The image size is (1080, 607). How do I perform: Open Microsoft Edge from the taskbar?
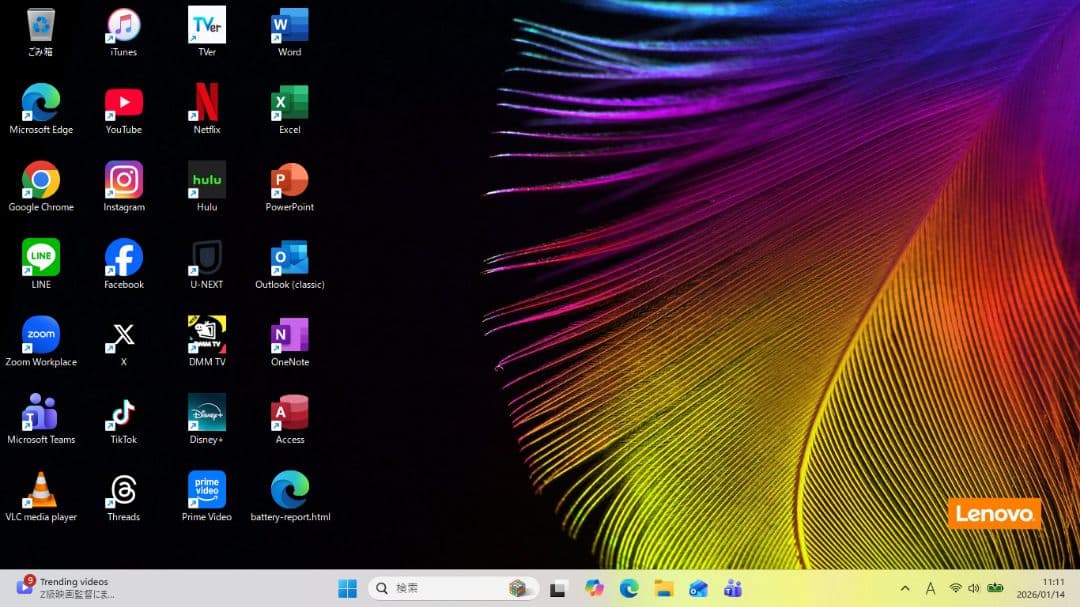pos(629,588)
